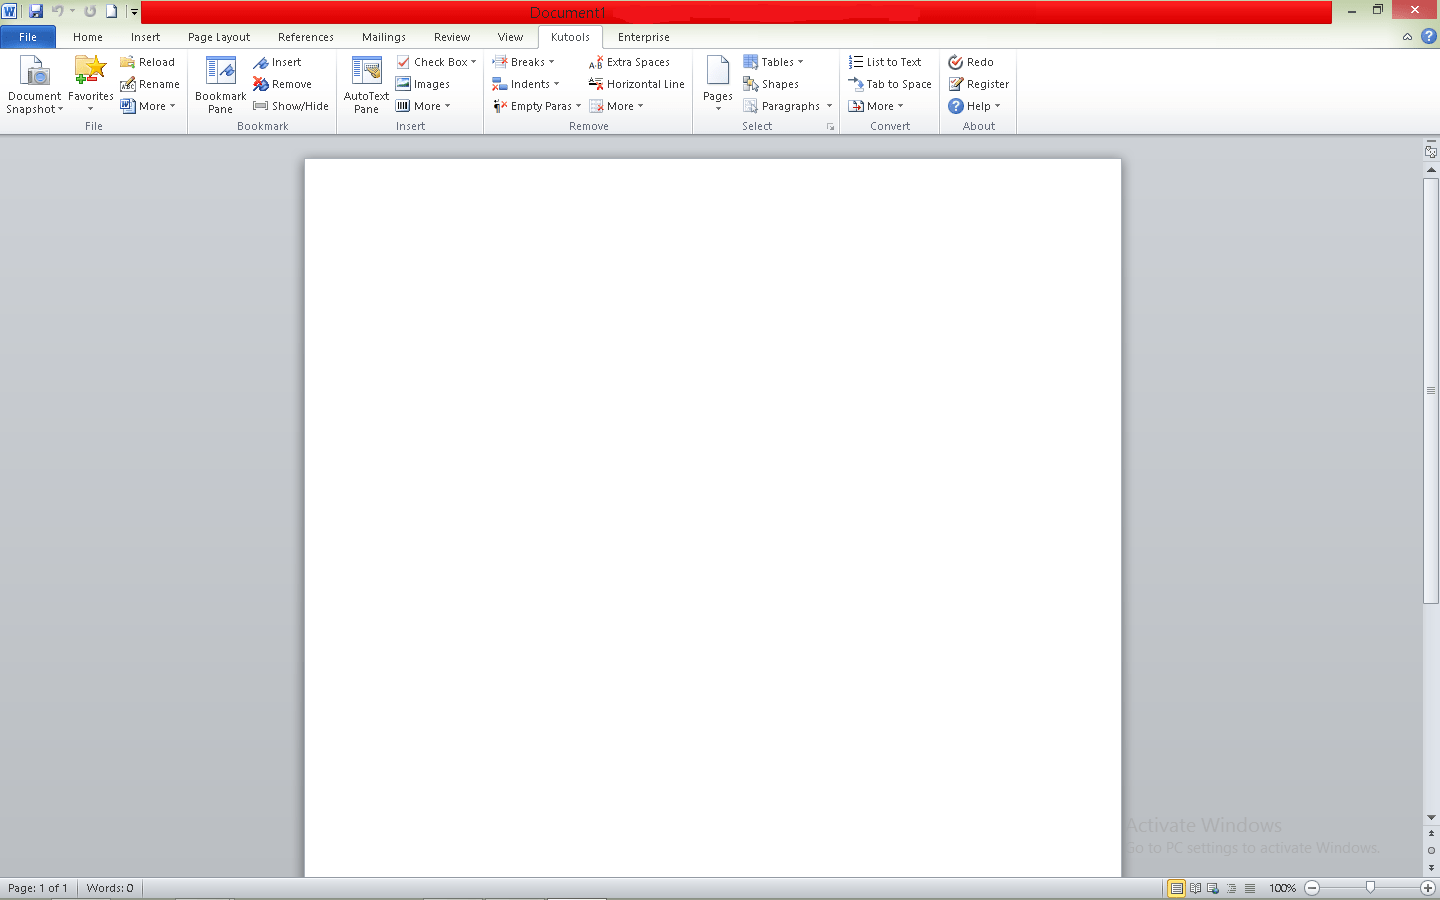Expand the Tables selection dropdown
This screenshot has height=900, width=1440.
click(x=773, y=62)
